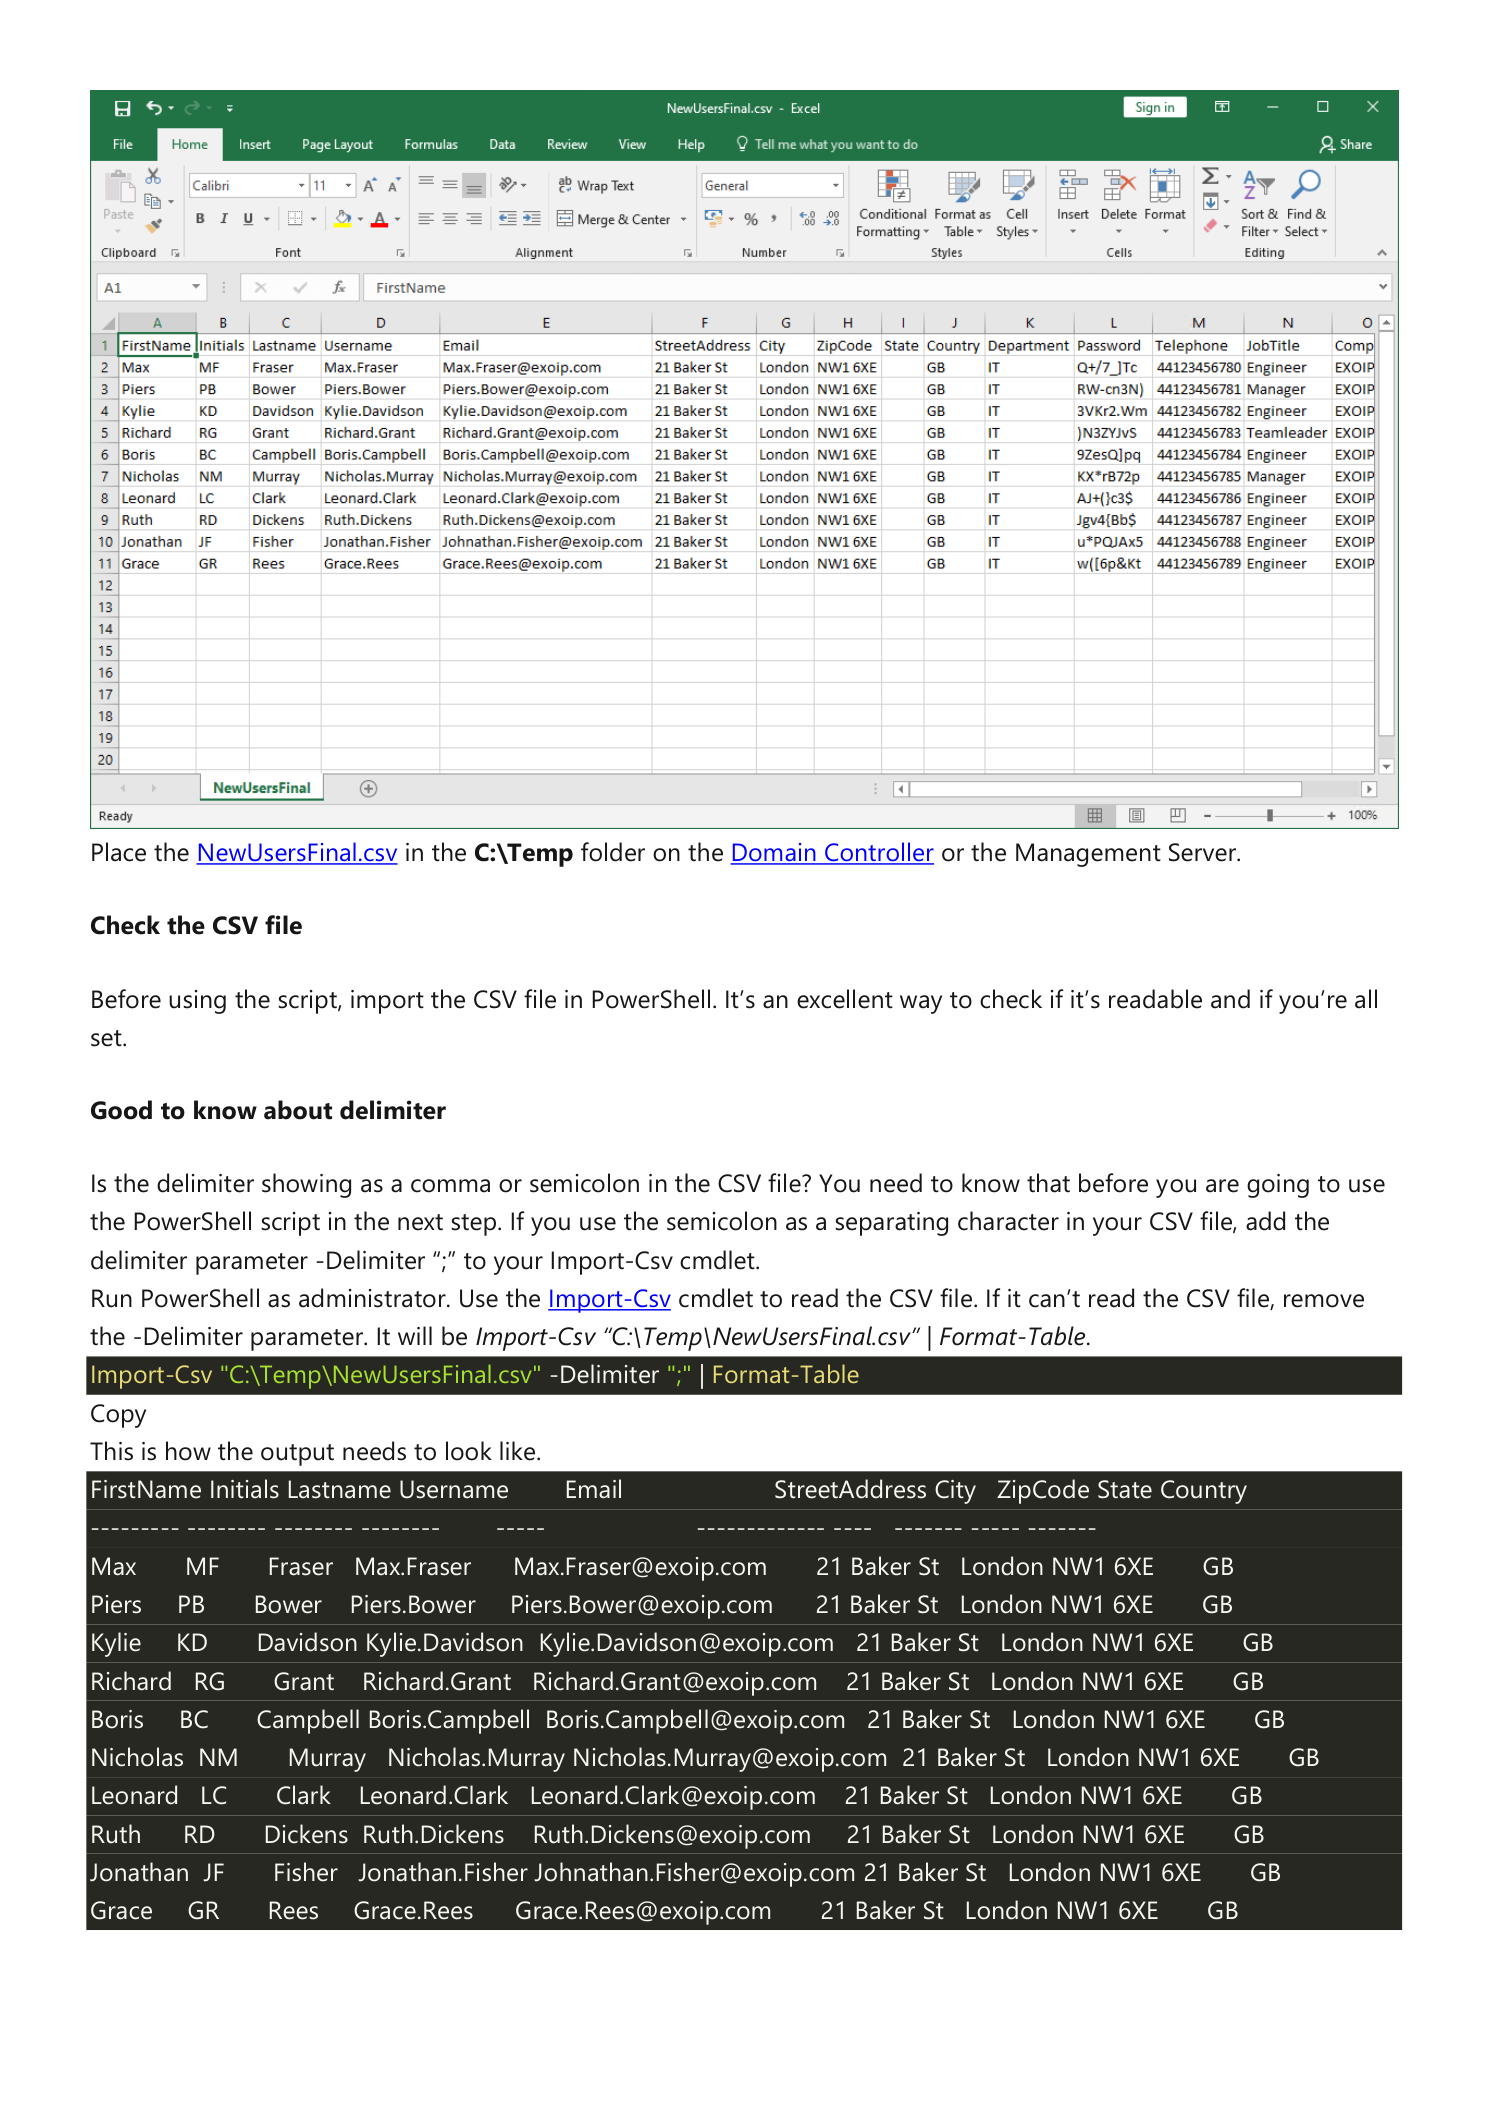The image size is (1489, 2105).
Task: Toggle Align Left
Action: click(x=426, y=219)
